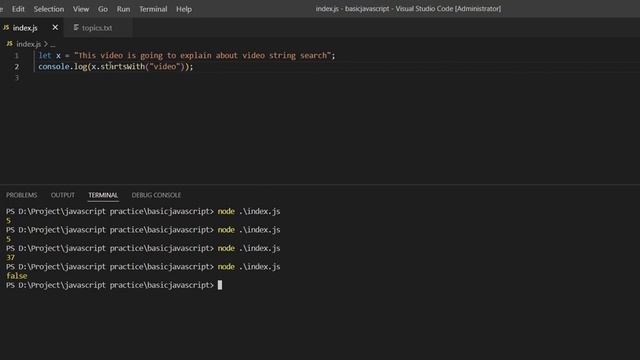640x360 pixels.
Task: Open the Problems panel tab
Action: (22, 195)
